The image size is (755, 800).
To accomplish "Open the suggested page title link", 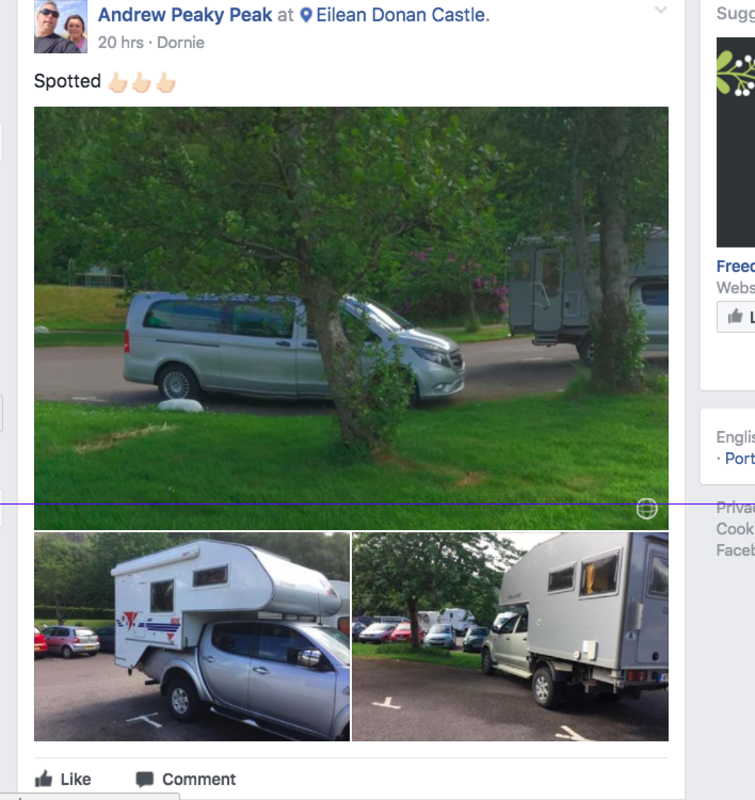I will [736, 266].
